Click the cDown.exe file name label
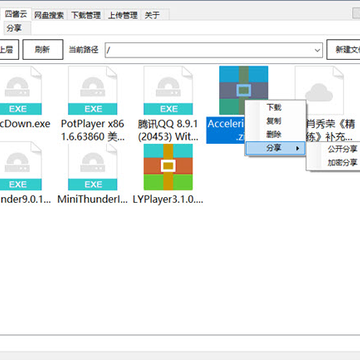This screenshot has height=360, width=360. tap(25, 124)
